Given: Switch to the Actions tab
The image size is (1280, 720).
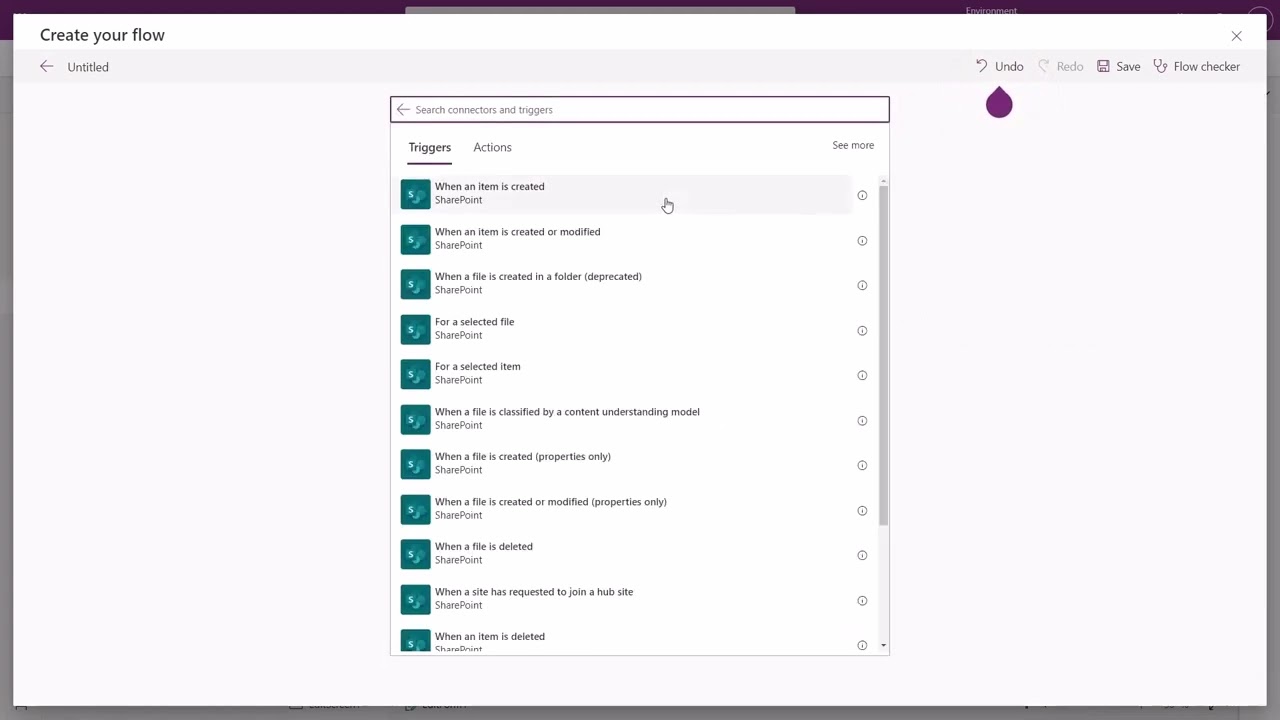Looking at the screenshot, I should point(492,147).
